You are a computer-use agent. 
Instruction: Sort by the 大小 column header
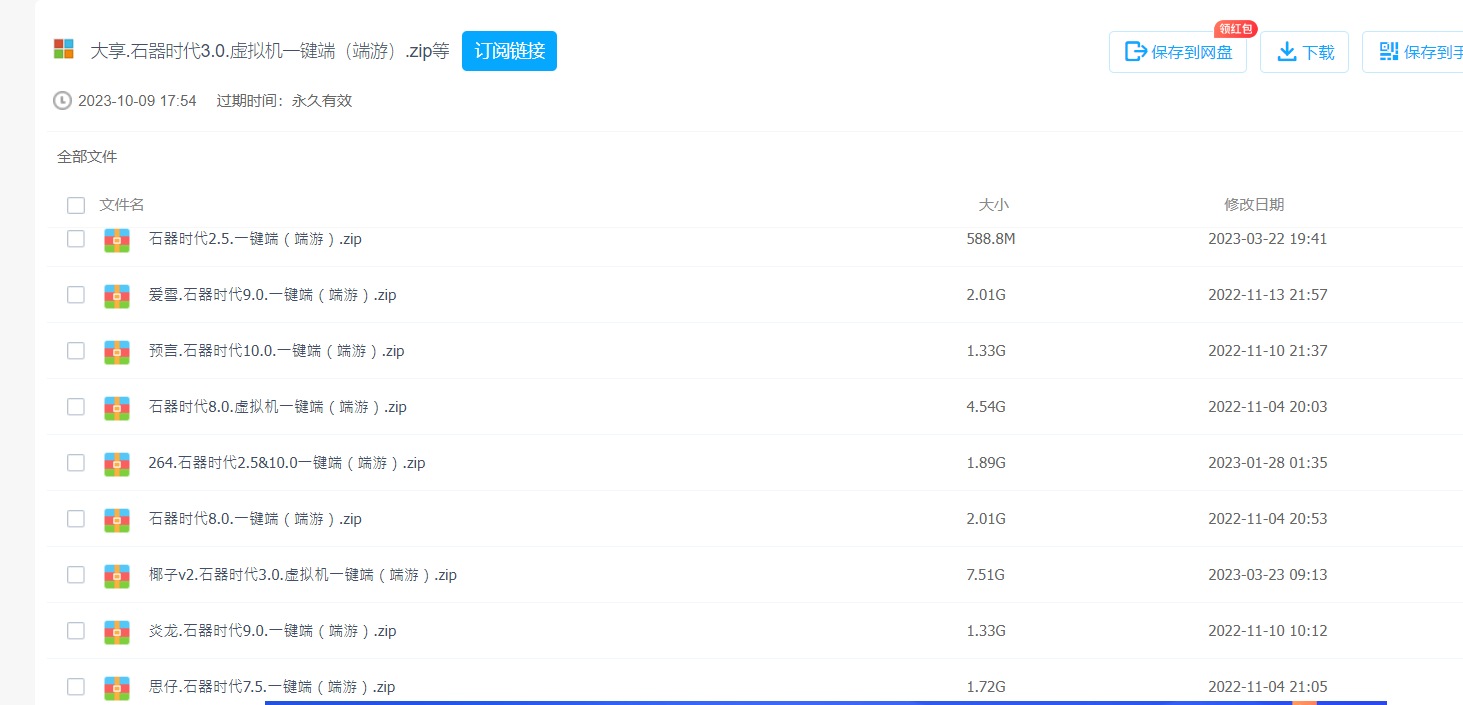point(993,205)
